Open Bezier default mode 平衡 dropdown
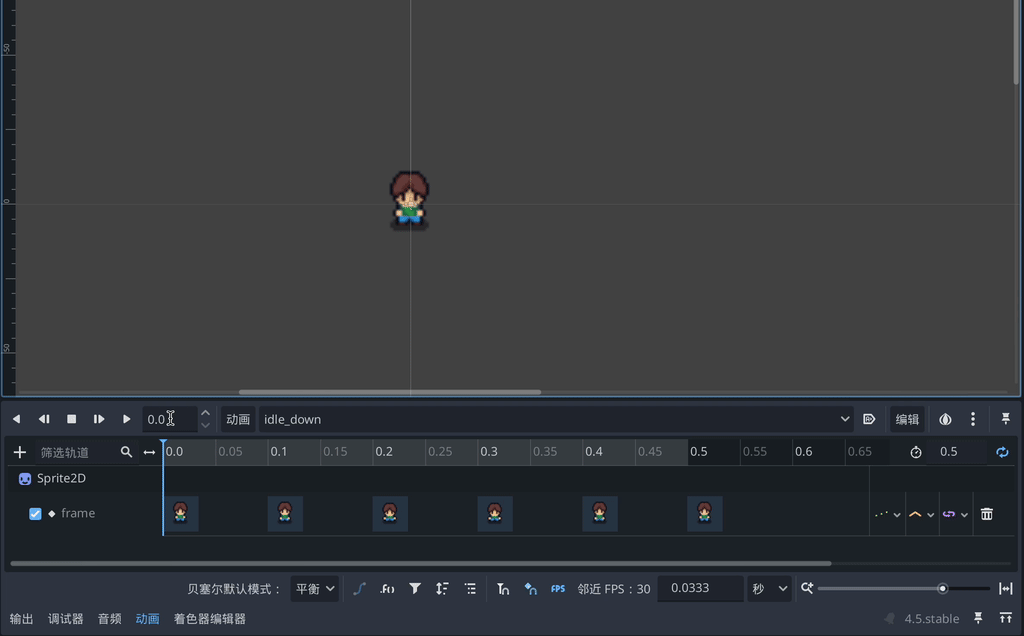 314,589
